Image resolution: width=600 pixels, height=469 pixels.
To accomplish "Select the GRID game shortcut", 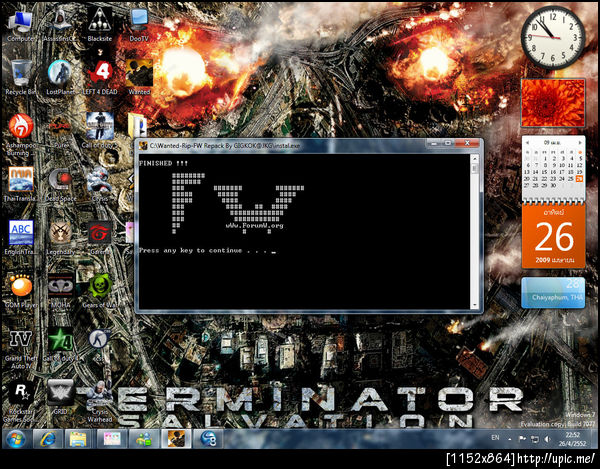I will [x=60, y=398].
